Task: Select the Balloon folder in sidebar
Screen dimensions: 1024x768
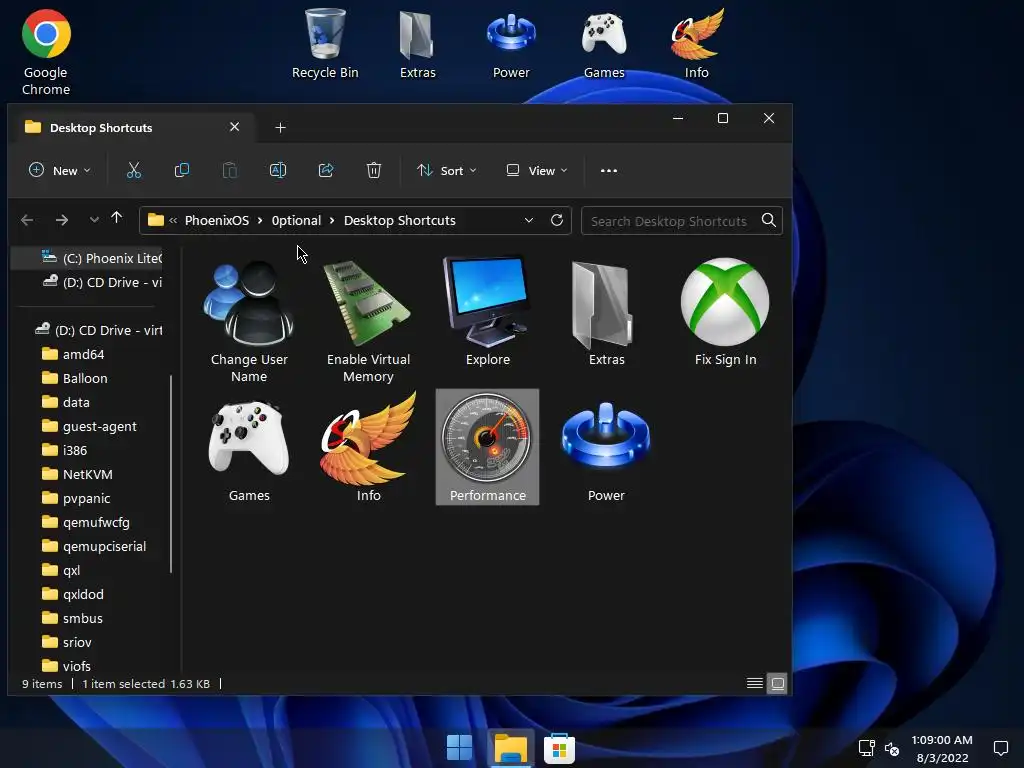Action: (x=74, y=378)
